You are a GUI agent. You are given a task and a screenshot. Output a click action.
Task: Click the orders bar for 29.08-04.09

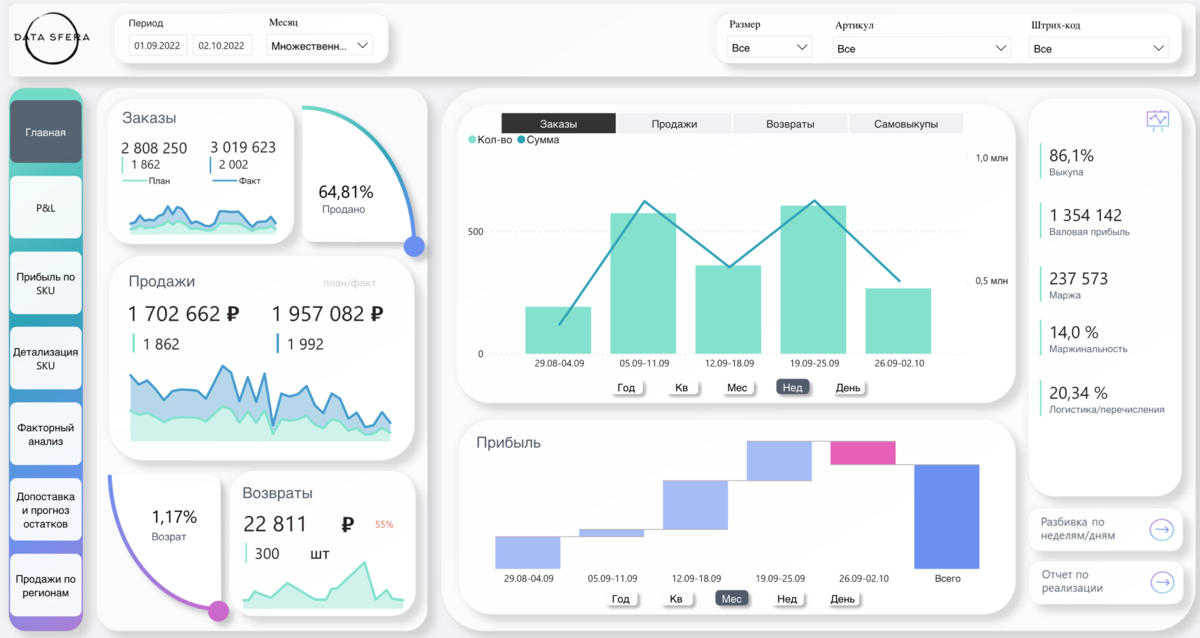coord(558,330)
